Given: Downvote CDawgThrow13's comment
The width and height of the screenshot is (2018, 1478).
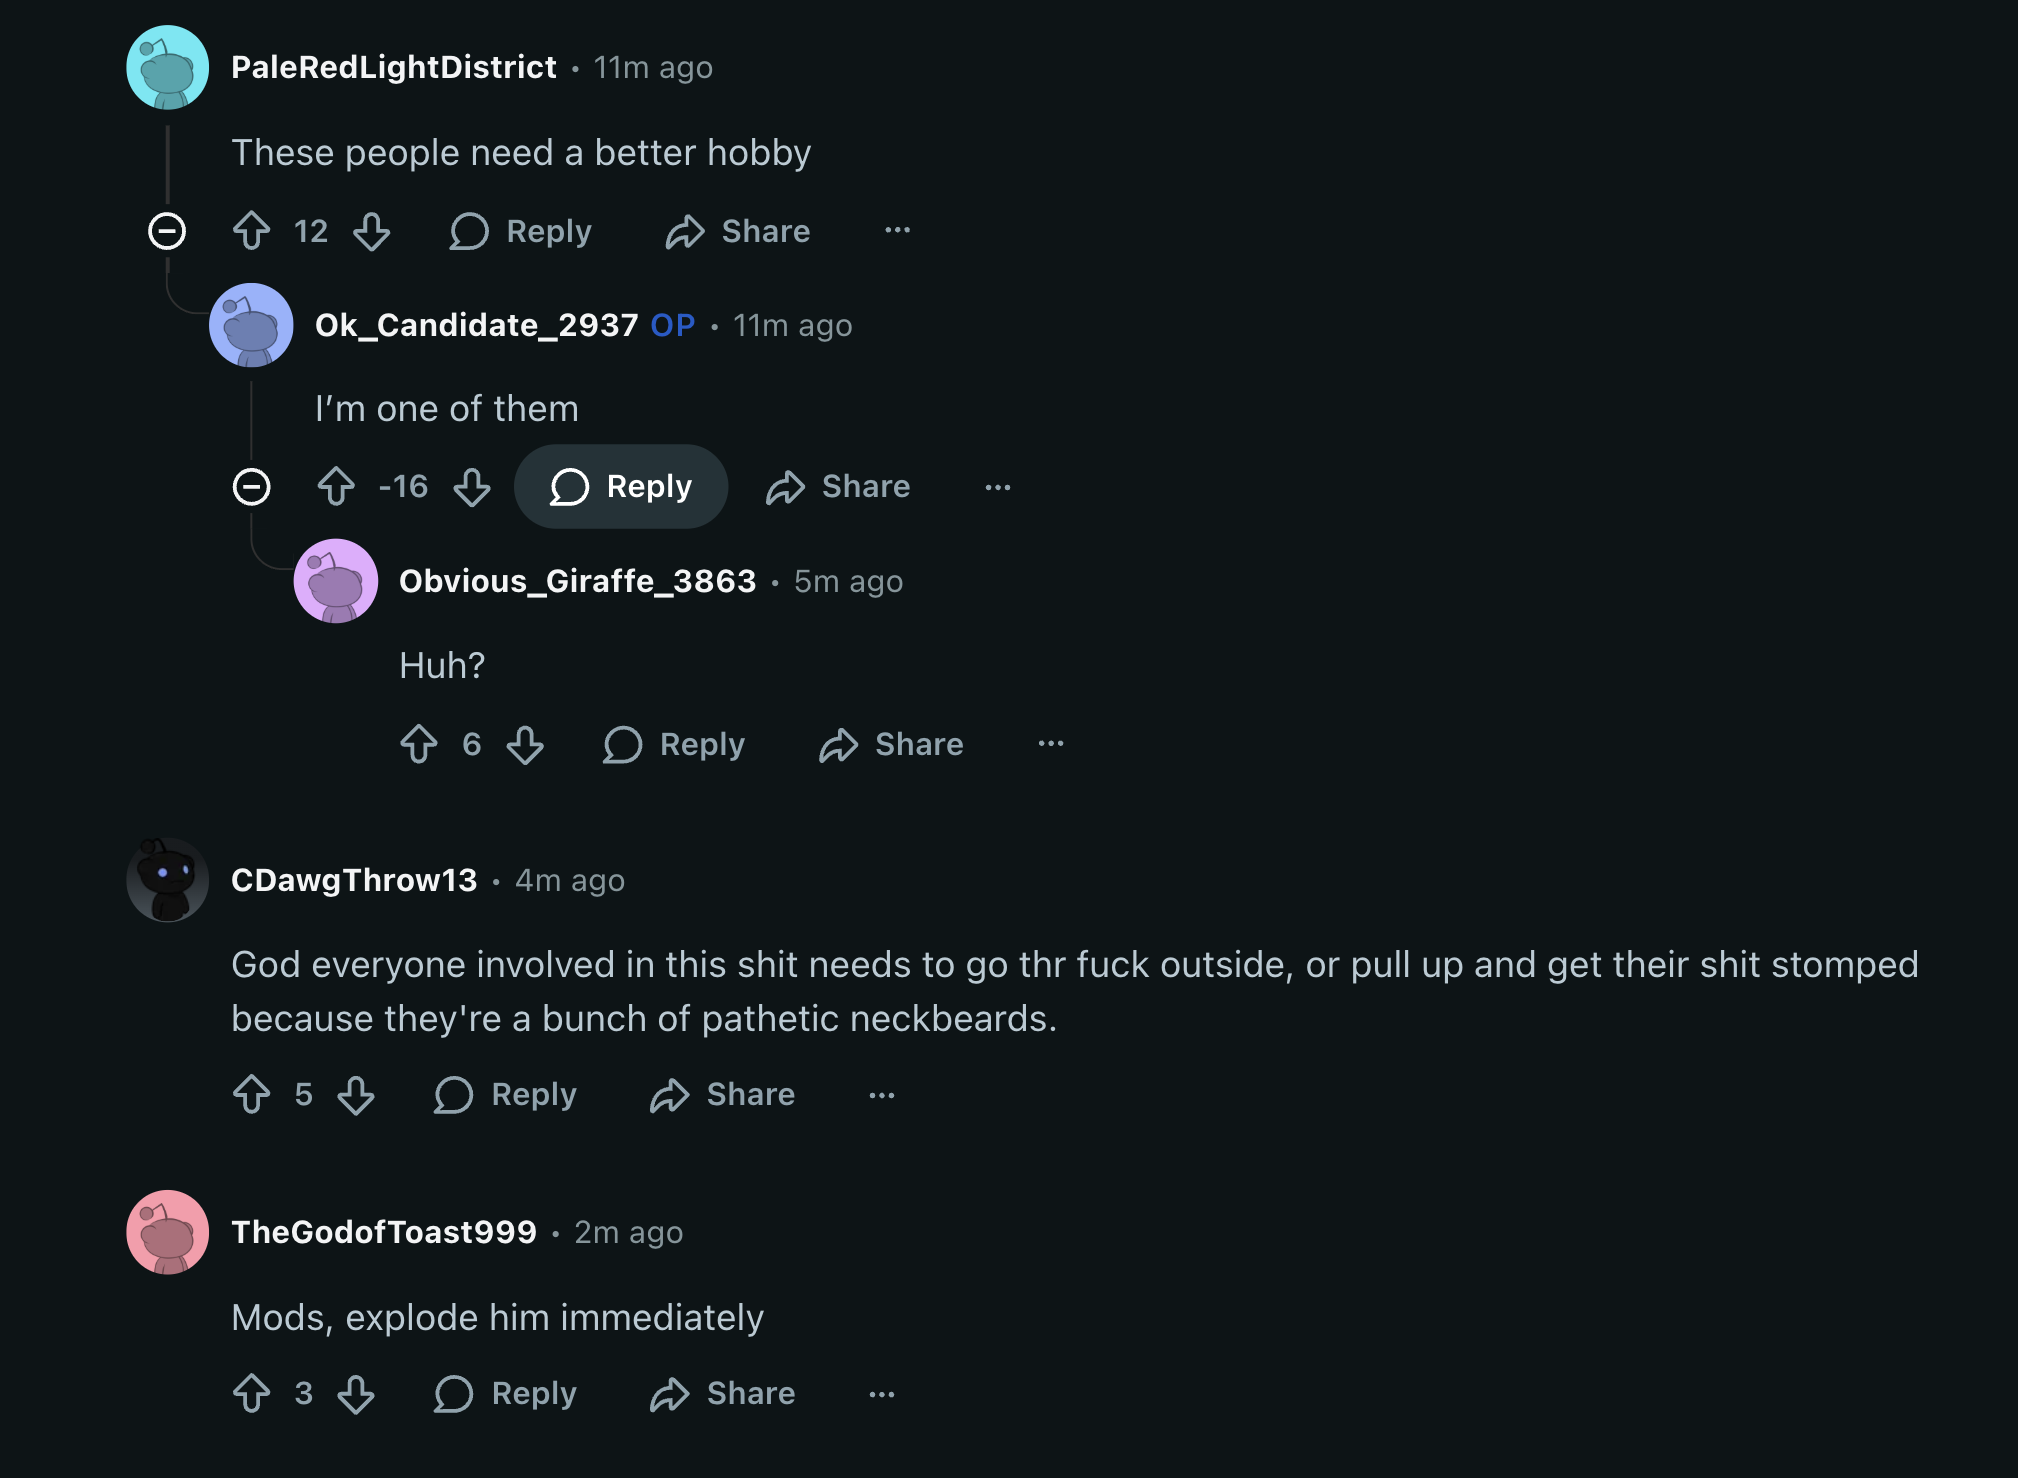Looking at the screenshot, I should click(x=356, y=1095).
